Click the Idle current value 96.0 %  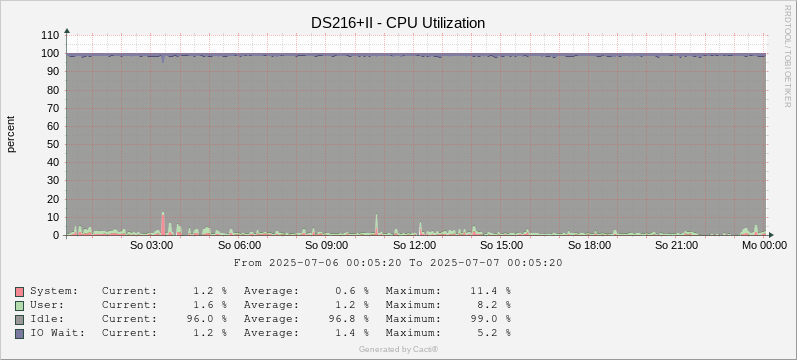206,319
